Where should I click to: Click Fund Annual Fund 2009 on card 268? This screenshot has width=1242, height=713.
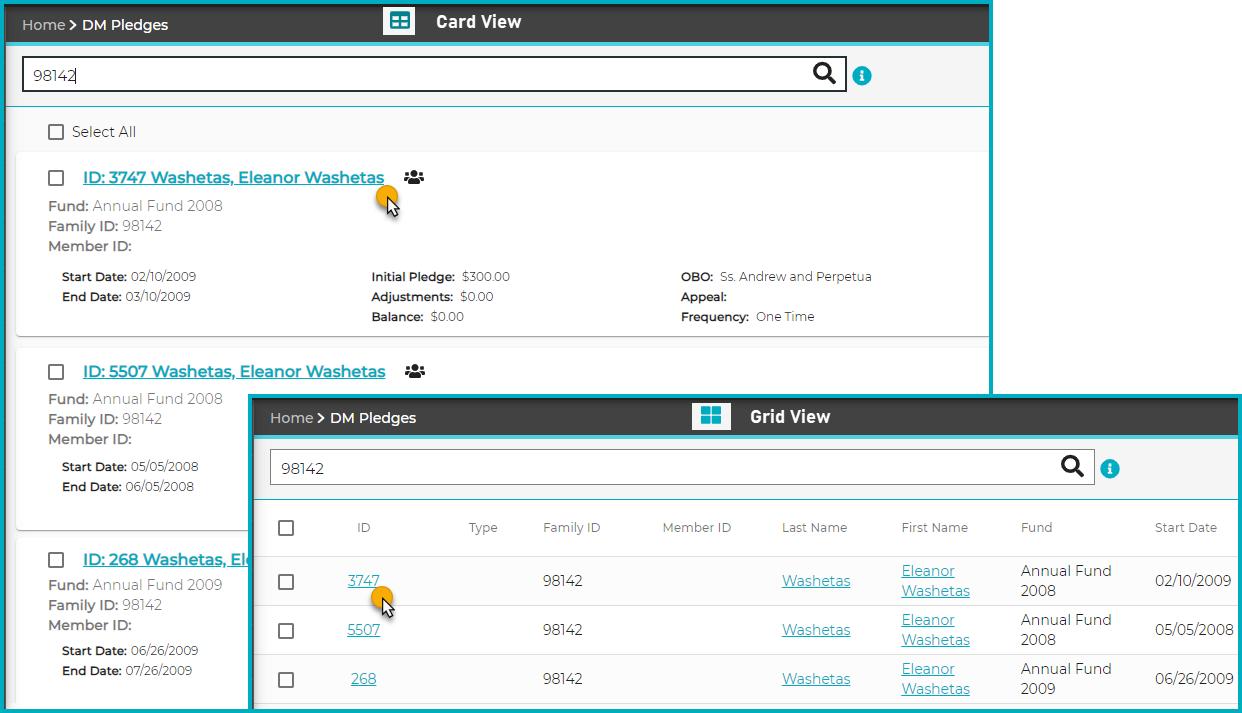[135, 585]
